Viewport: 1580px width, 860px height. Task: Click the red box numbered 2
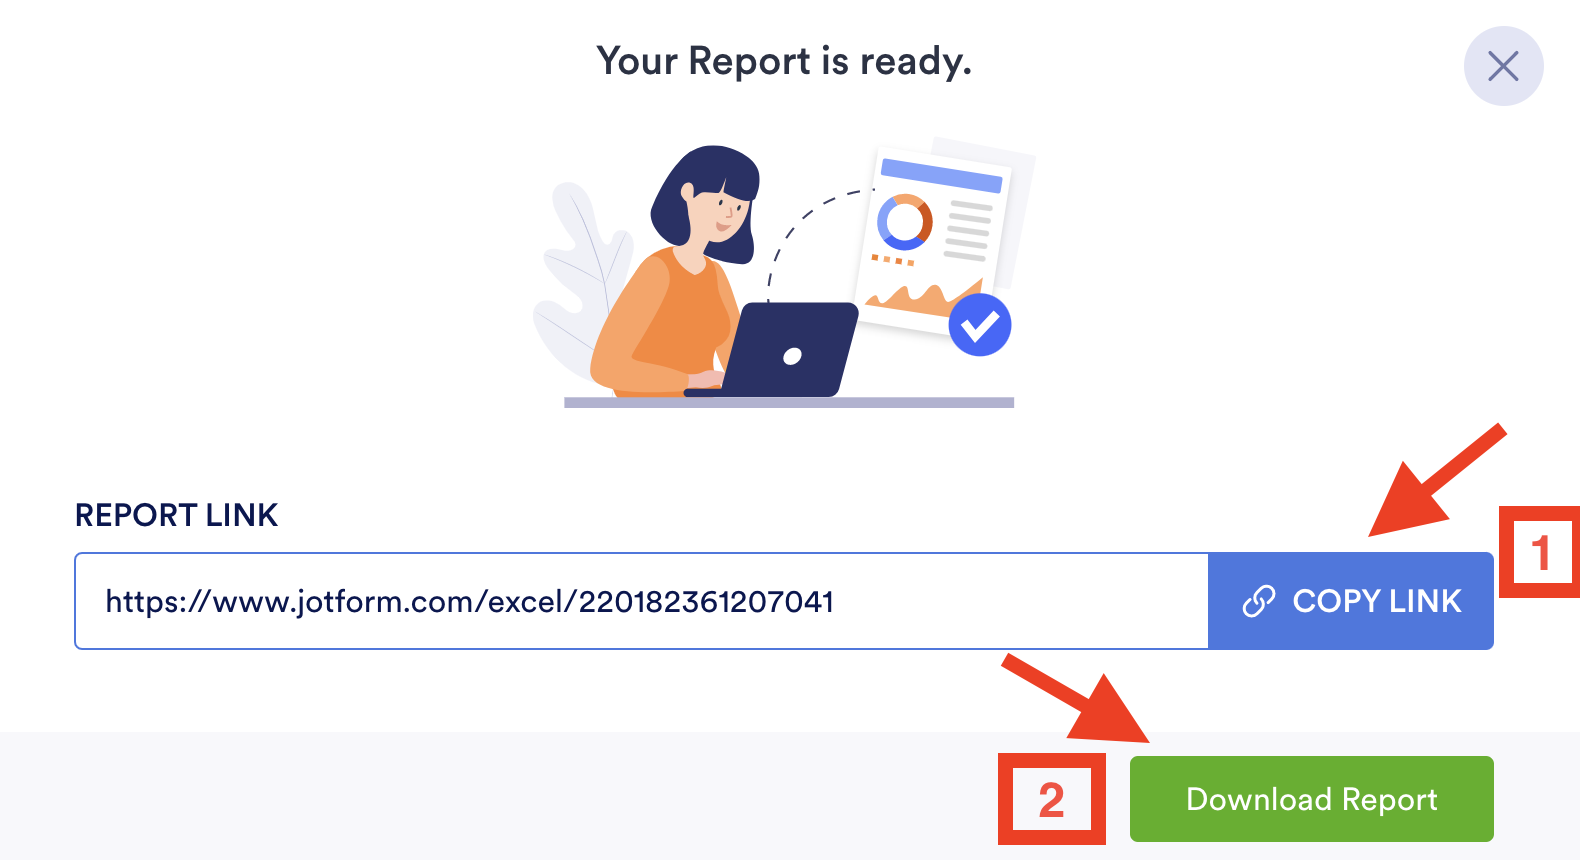(1051, 799)
